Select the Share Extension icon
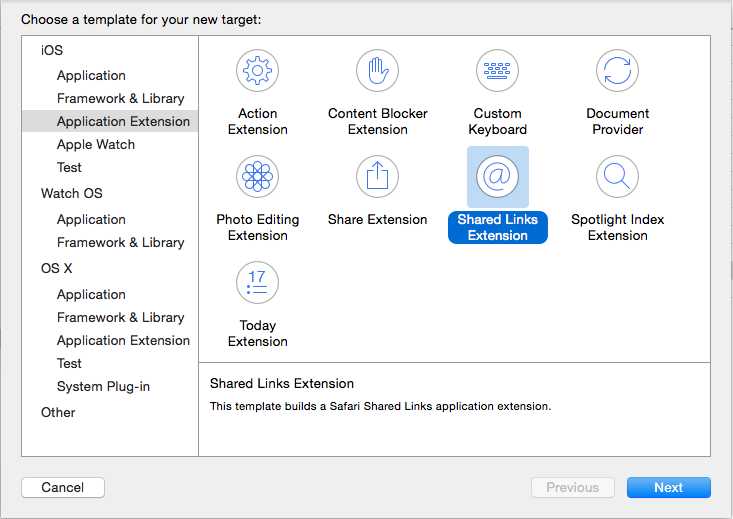The image size is (733, 519). click(x=377, y=177)
